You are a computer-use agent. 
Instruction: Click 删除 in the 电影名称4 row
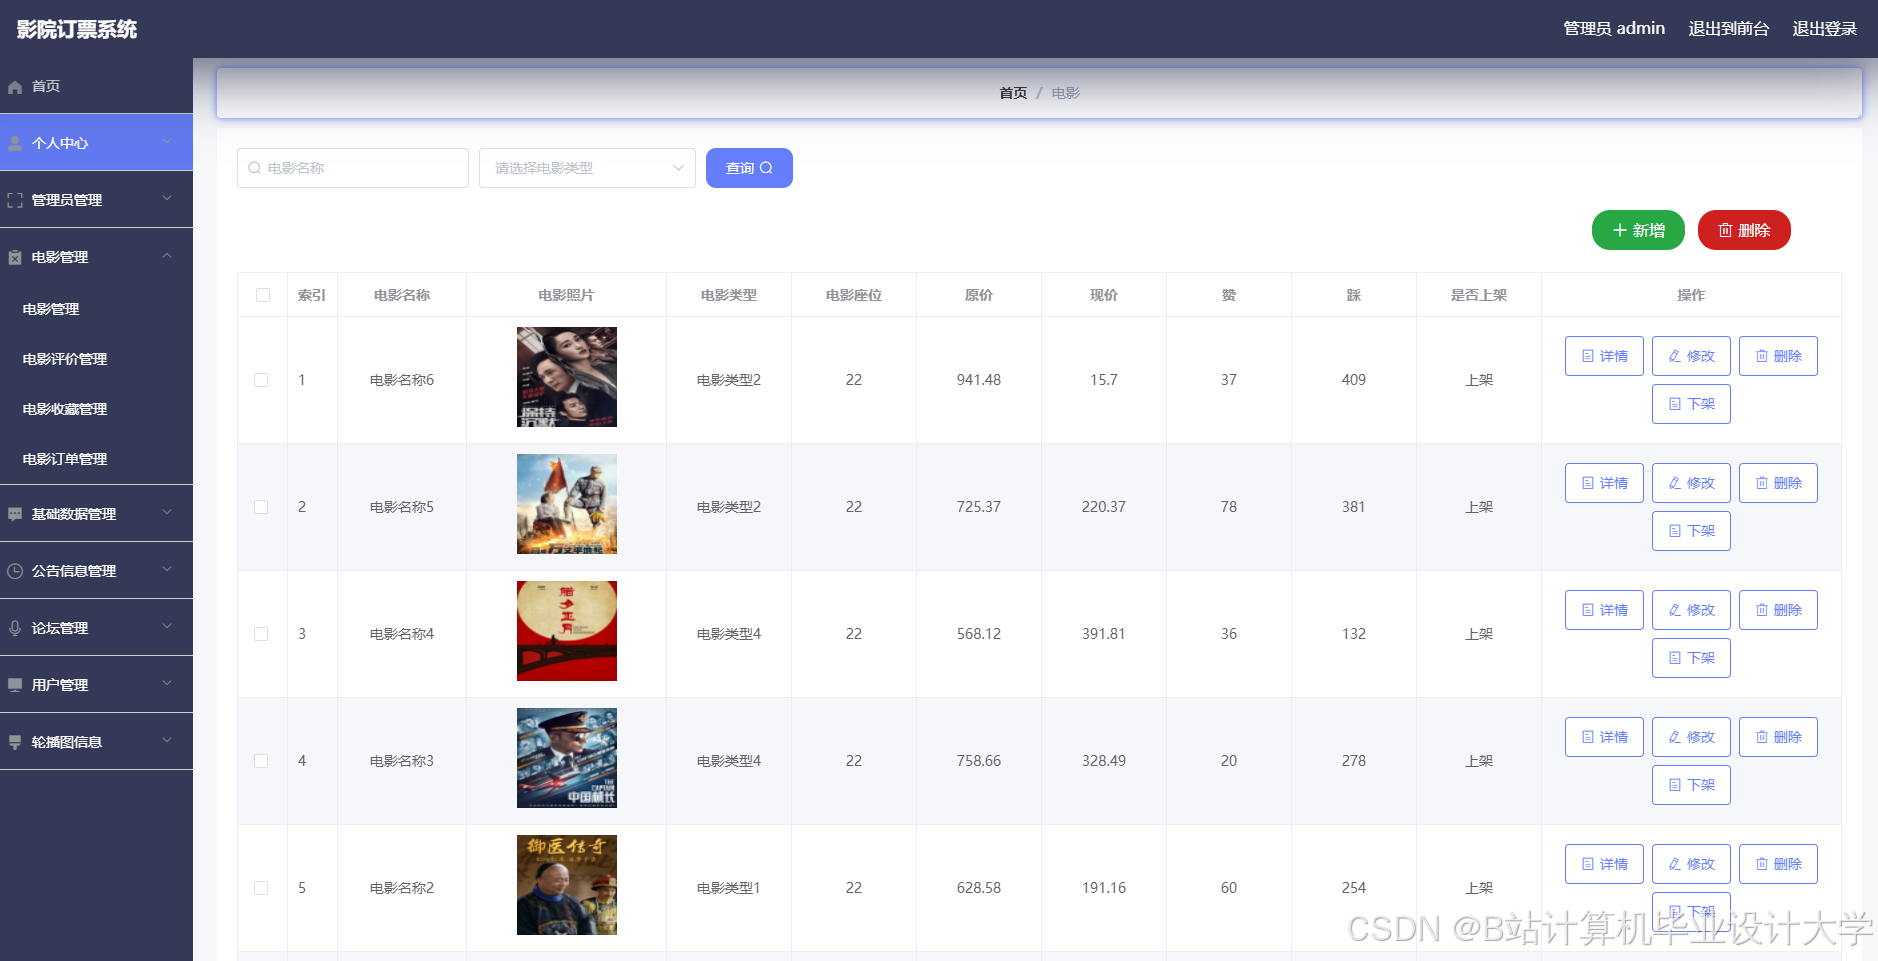click(1778, 610)
